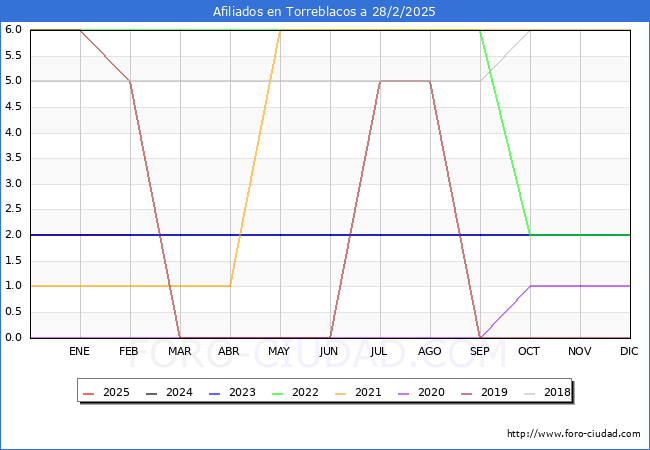The image size is (650, 450).
Task: Click the 1.5 y-axis value
Action: pos(13,261)
